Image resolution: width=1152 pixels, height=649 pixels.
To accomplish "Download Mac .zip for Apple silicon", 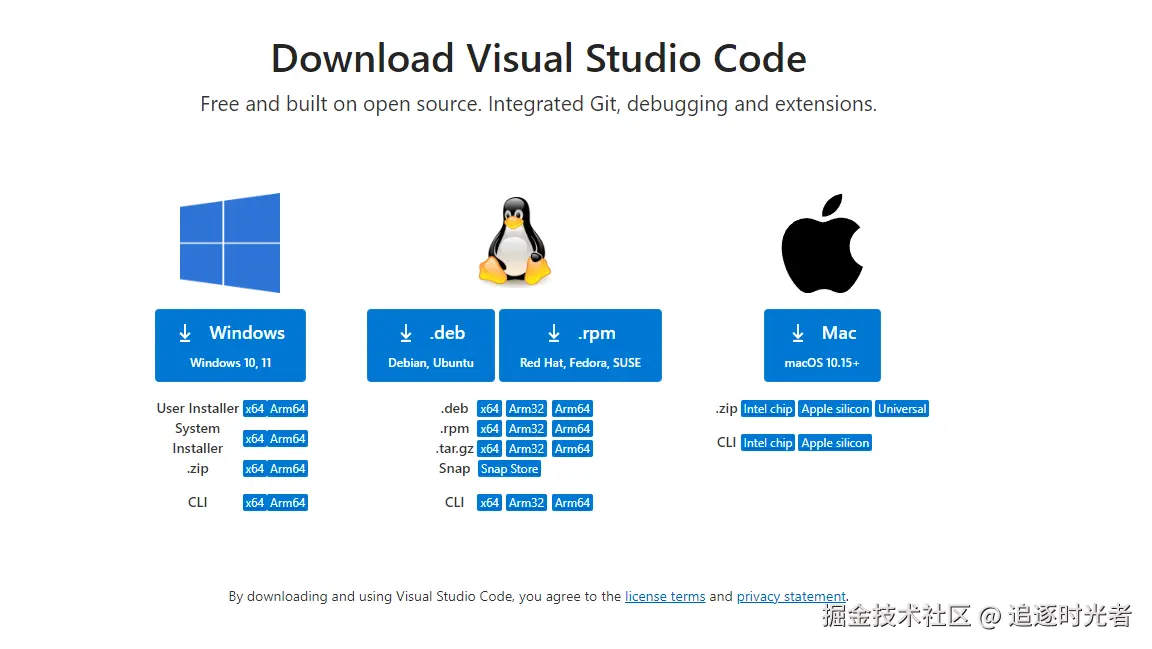I will pos(835,409).
